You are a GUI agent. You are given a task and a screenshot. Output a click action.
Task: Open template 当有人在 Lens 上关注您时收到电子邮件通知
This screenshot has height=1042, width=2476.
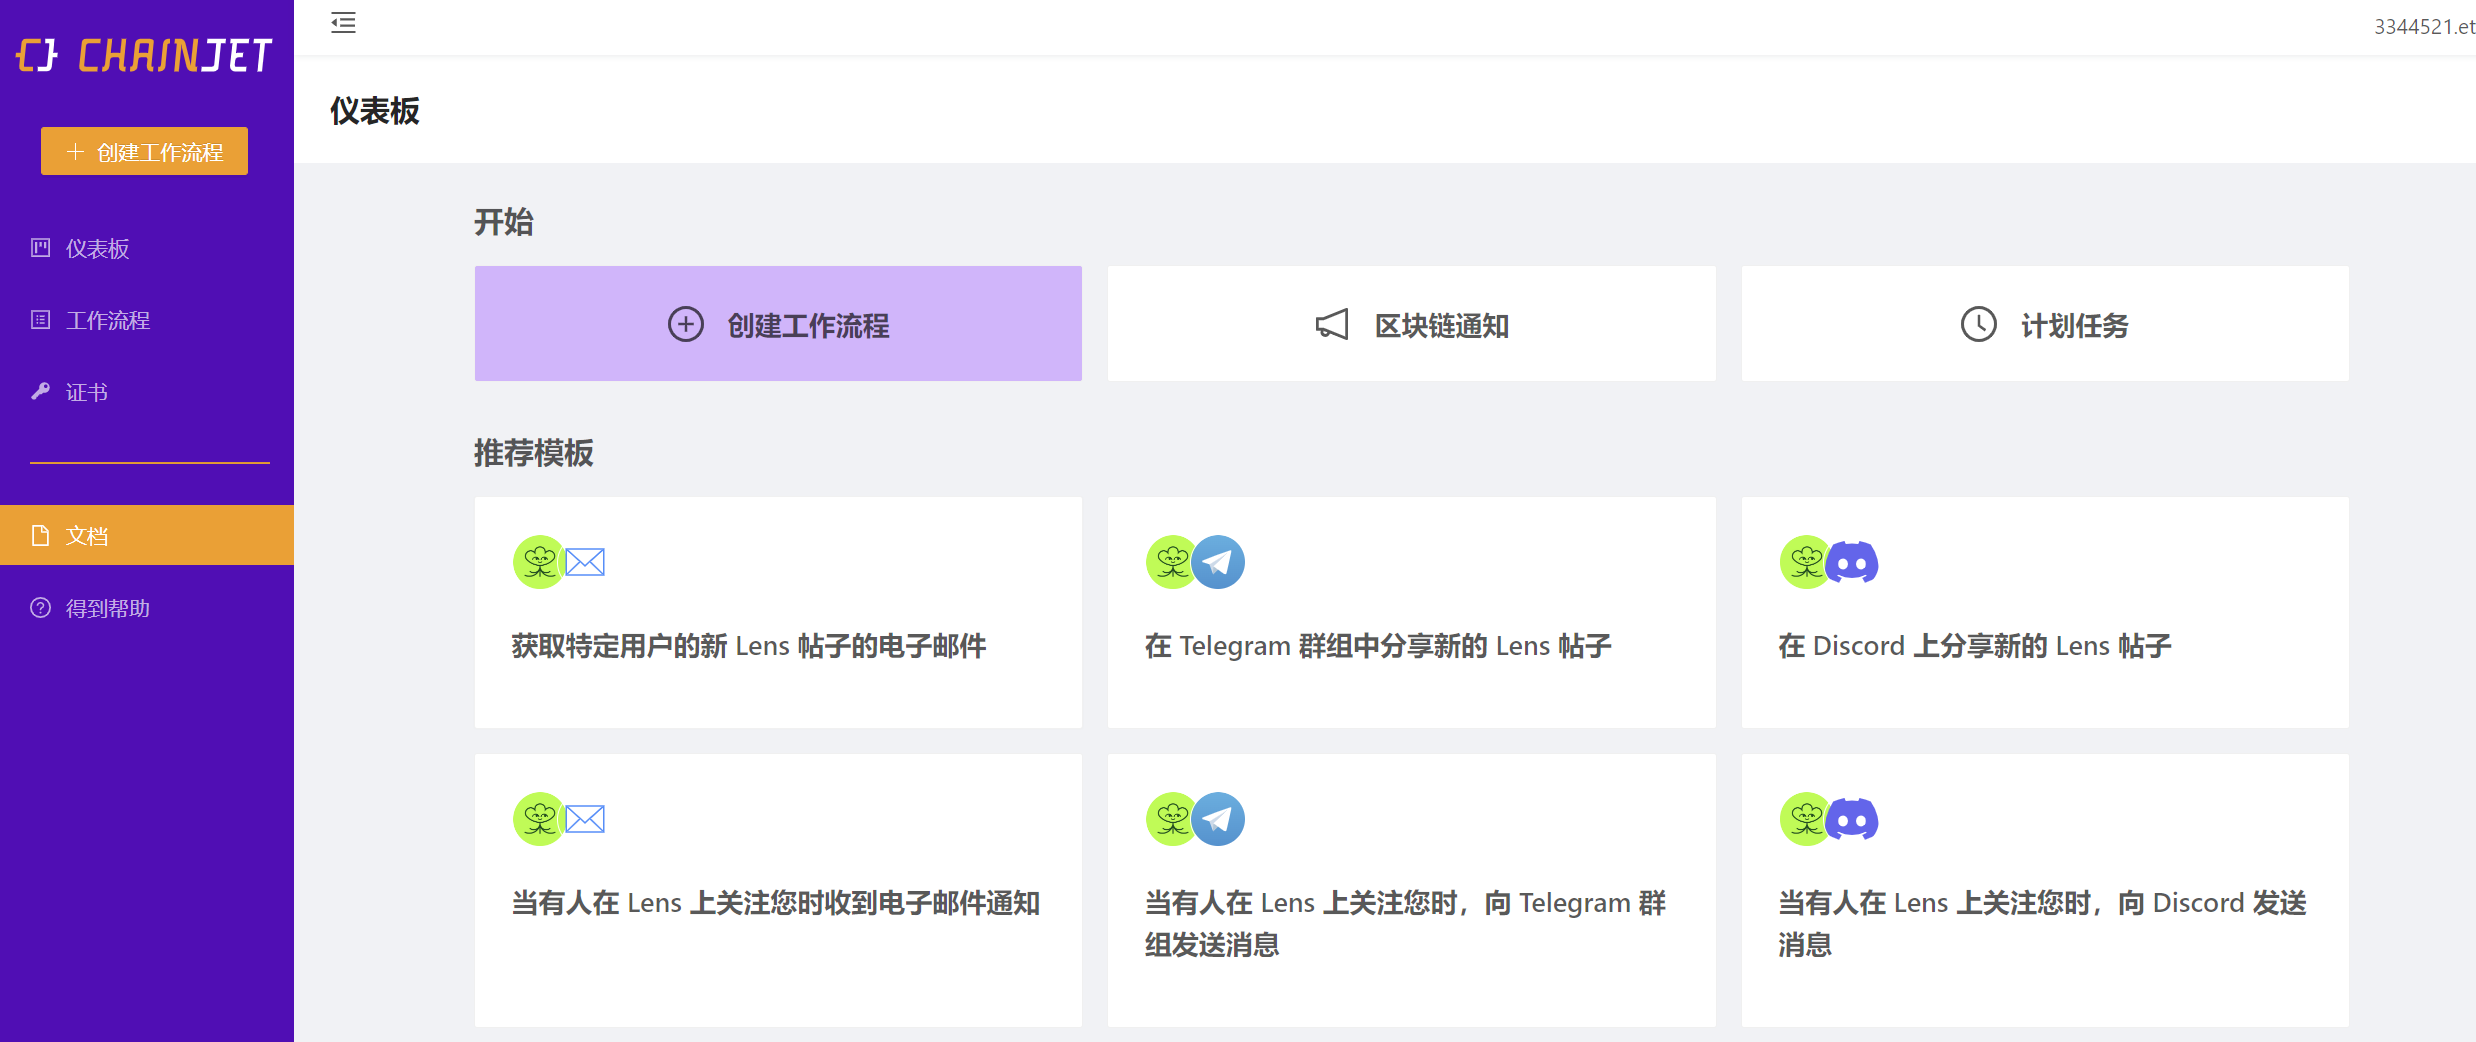point(778,890)
